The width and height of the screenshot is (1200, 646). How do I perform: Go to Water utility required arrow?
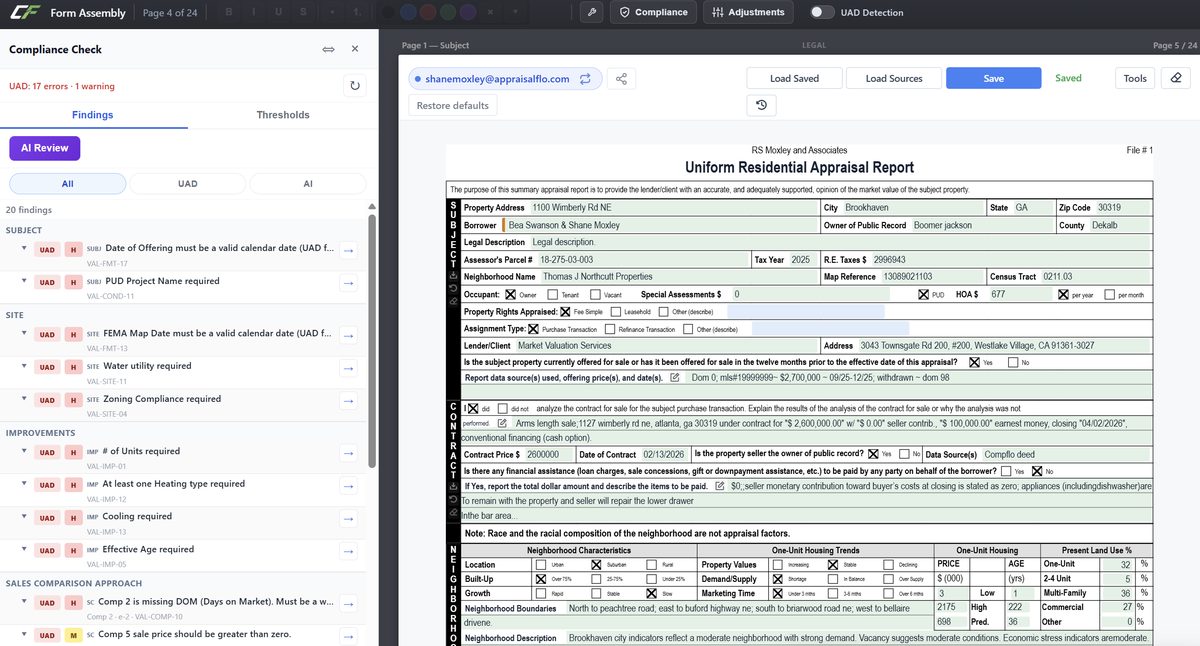coord(348,369)
